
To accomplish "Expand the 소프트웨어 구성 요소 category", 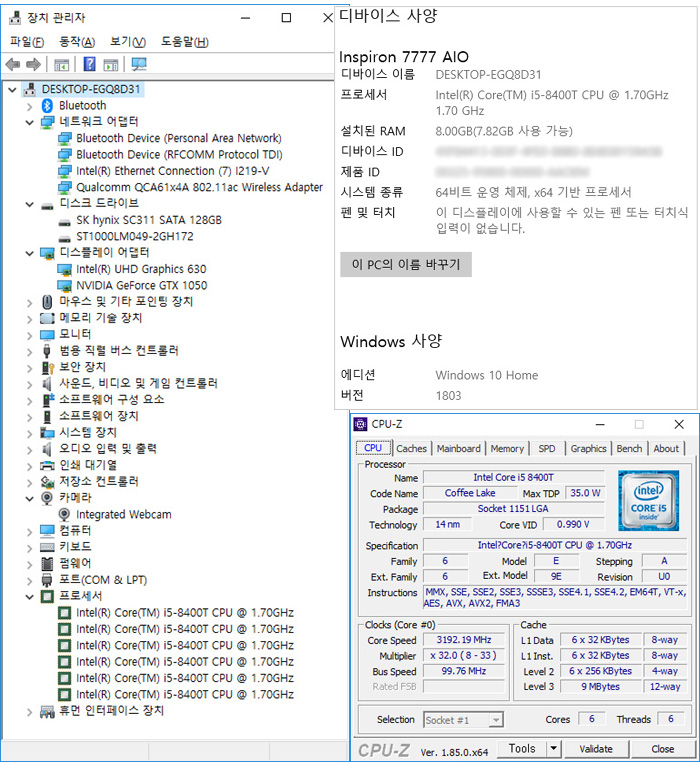I will (x=29, y=401).
